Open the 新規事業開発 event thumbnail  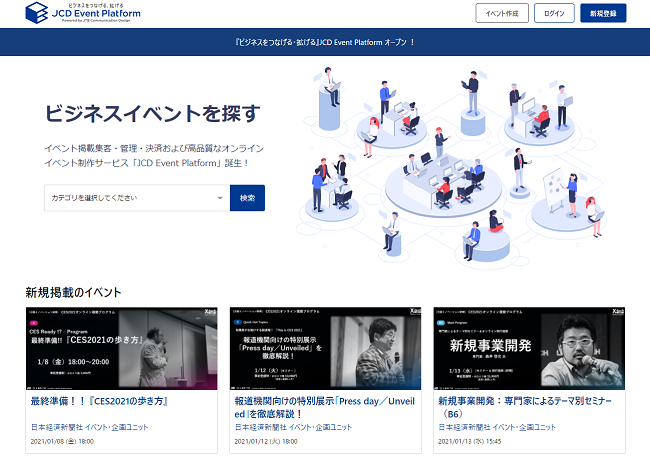tap(529, 348)
